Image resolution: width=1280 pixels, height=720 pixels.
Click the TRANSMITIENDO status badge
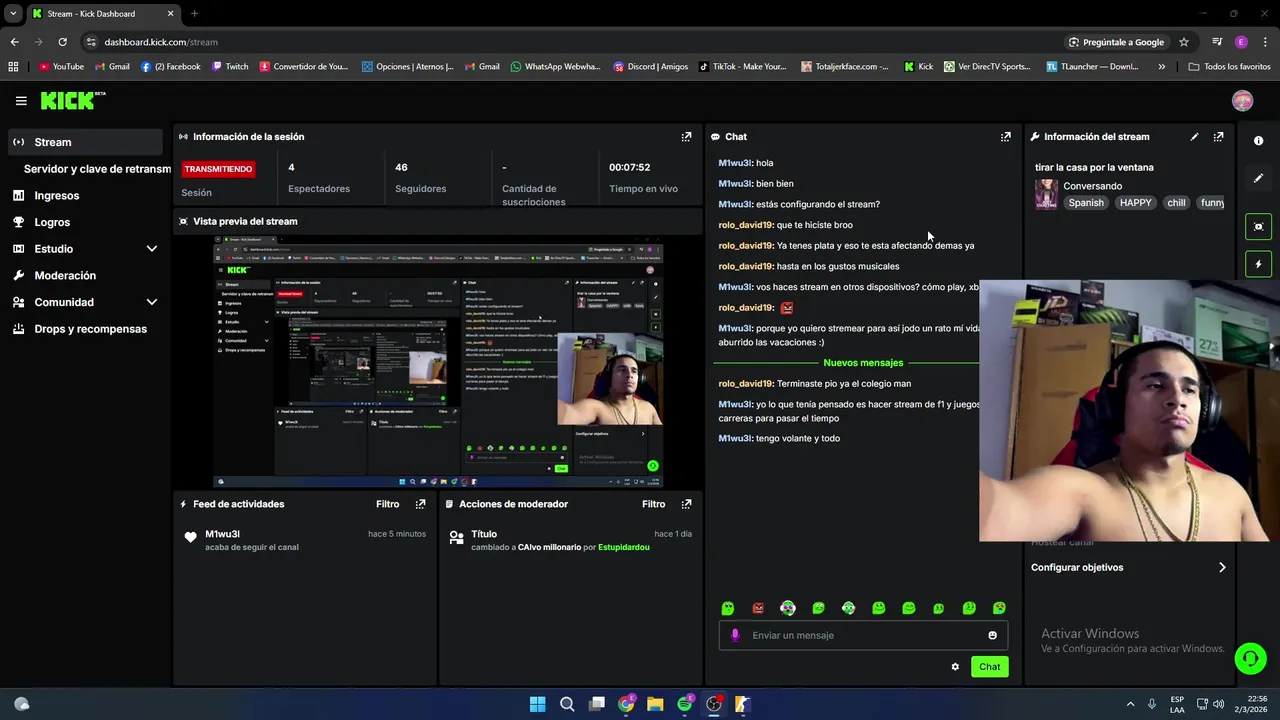[218, 169]
